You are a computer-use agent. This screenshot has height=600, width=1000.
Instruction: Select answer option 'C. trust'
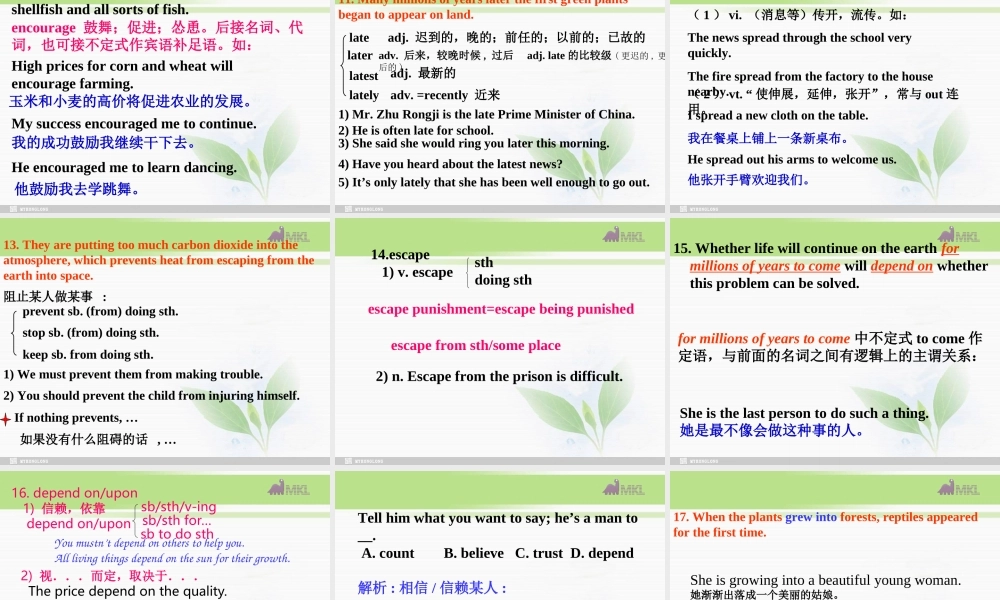click(539, 553)
